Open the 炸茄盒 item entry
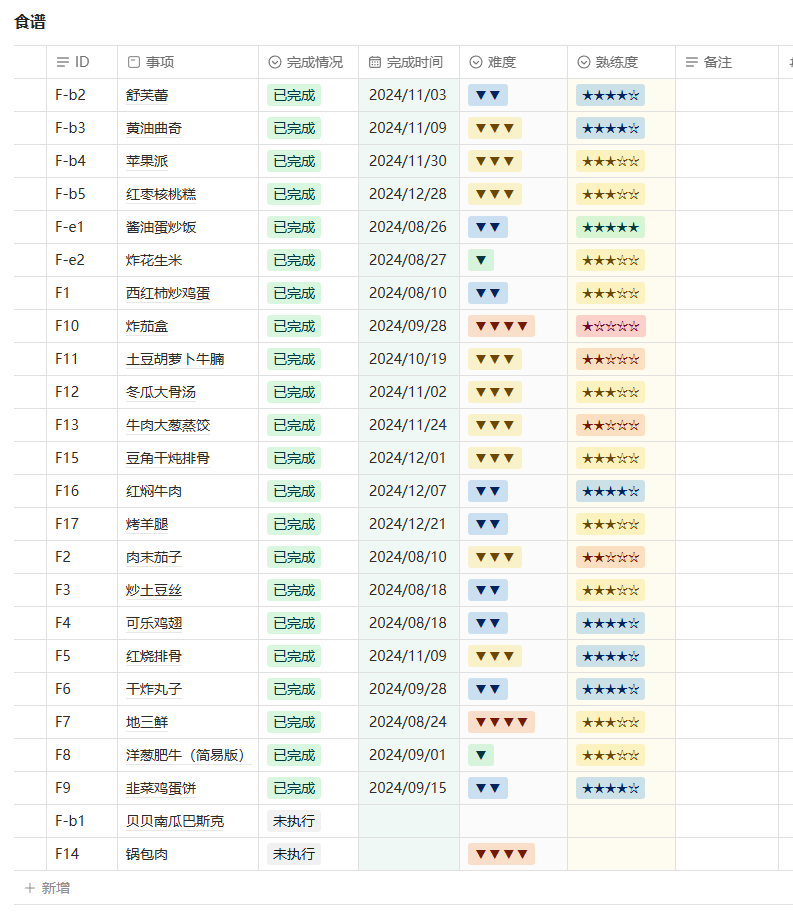Screen dimensions: 793x912 click(x=145, y=326)
